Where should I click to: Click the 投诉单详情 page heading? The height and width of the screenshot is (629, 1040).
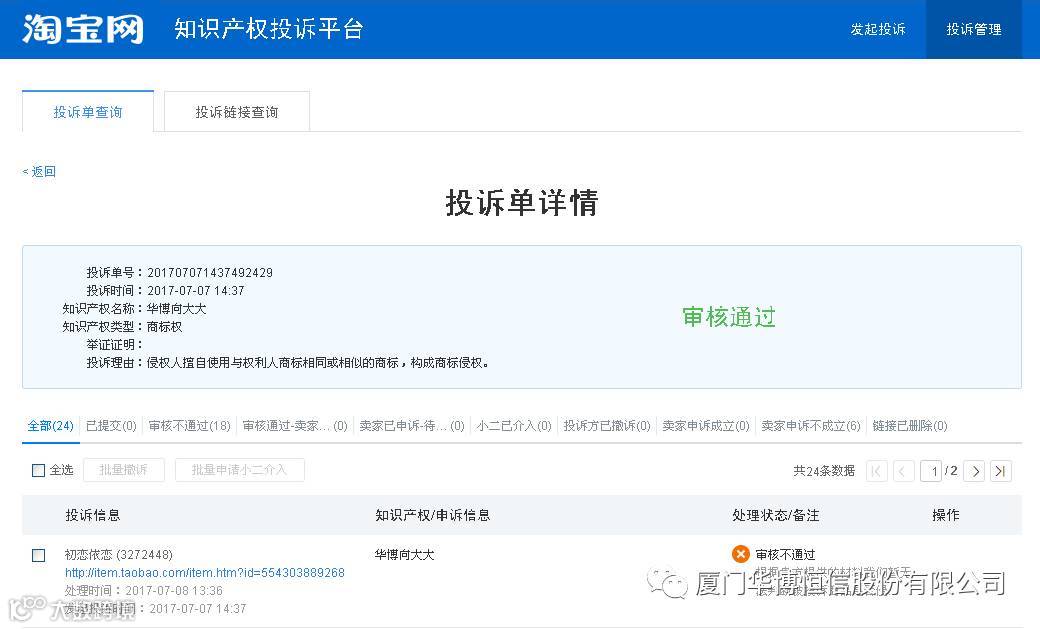pos(522,202)
